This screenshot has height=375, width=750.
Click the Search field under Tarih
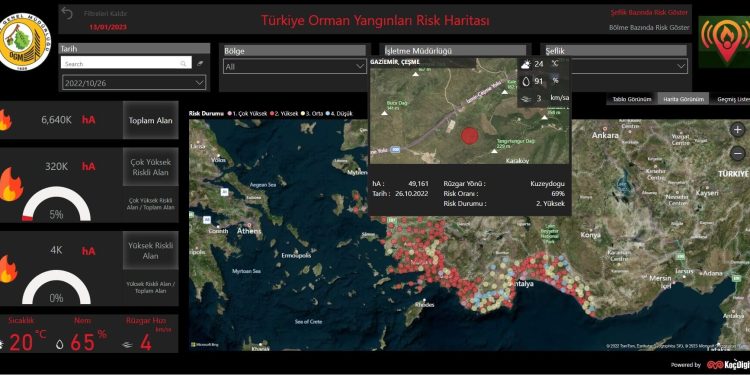pyautogui.click(x=126, y=63)
